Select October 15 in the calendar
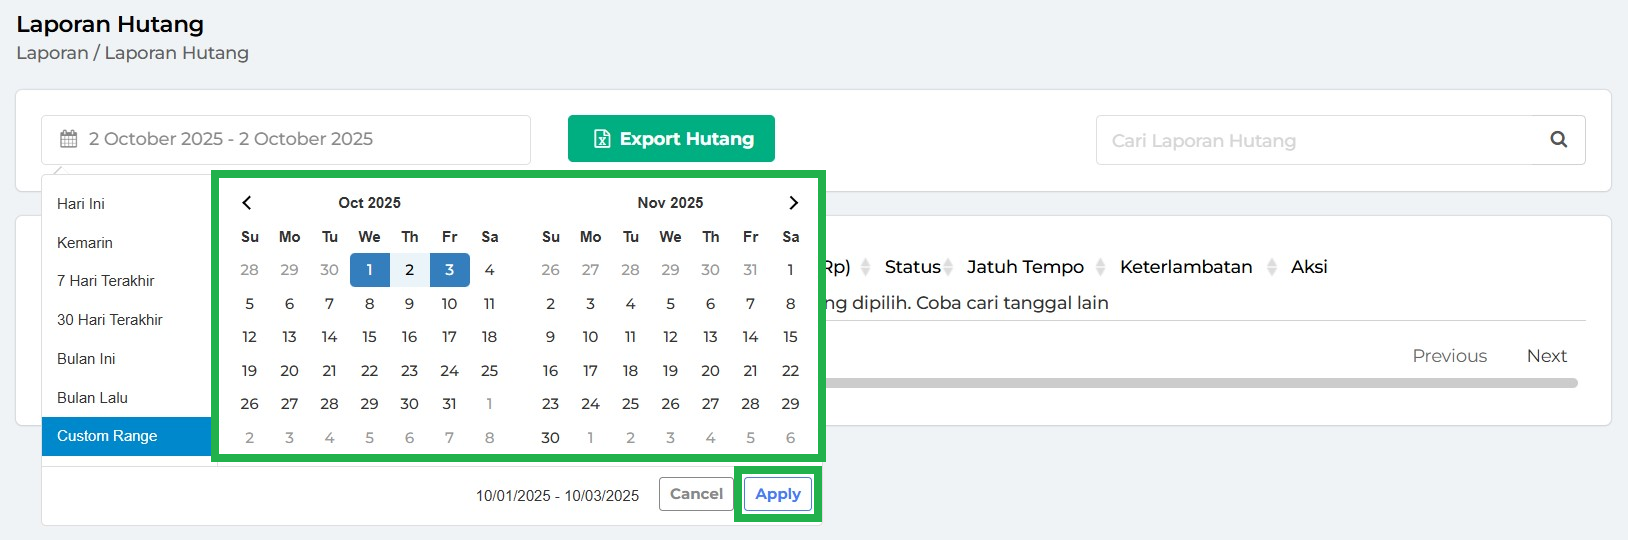 tap(369, 337)
